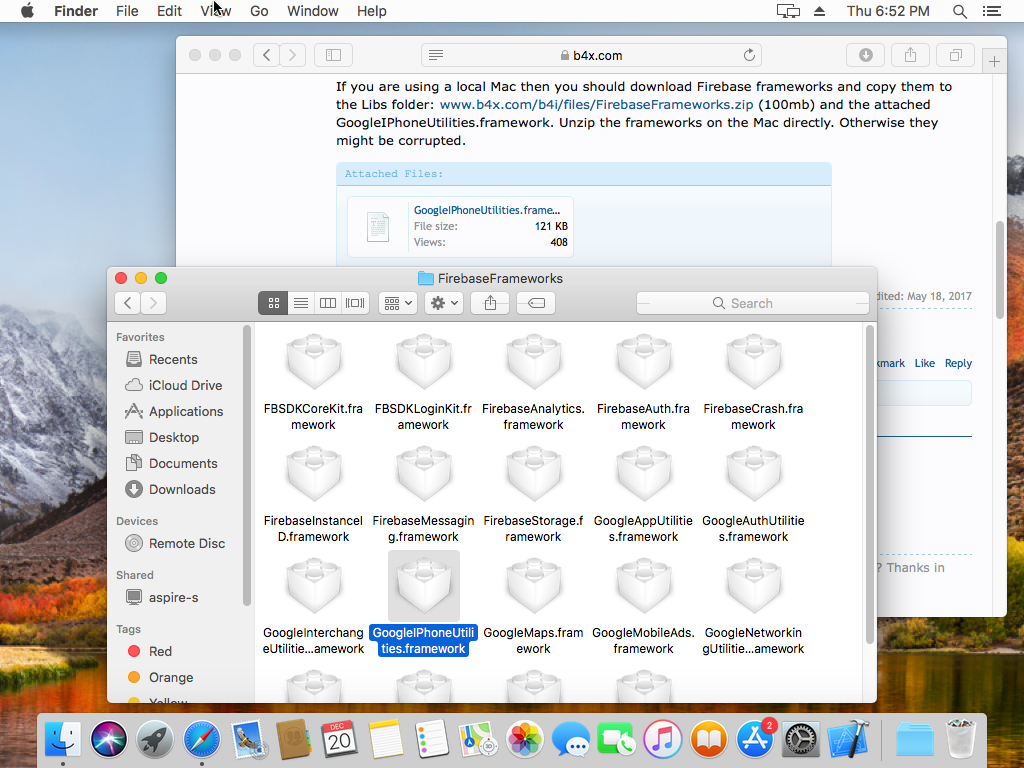Select FBSDKCoreKit.framework icon

click(313, 362)
